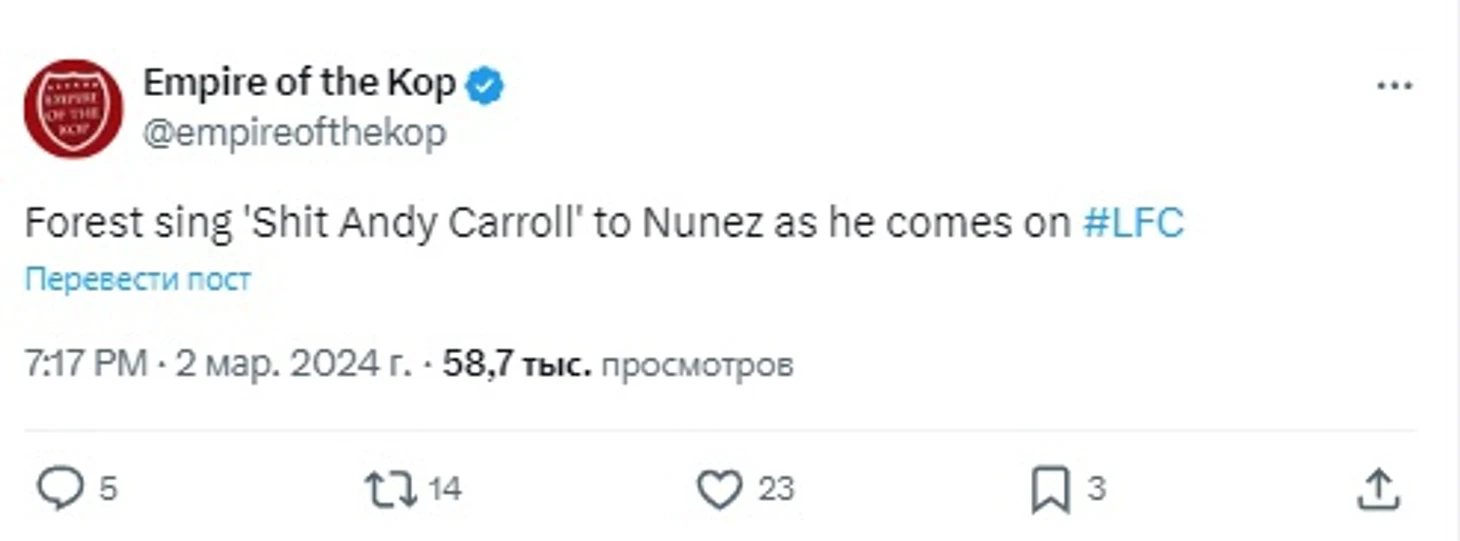The width and height of the screenshot is (1460, 541).
Task: Click the Empire of the Kop display name
Action: pyautogui.click(x=299, y=84)
